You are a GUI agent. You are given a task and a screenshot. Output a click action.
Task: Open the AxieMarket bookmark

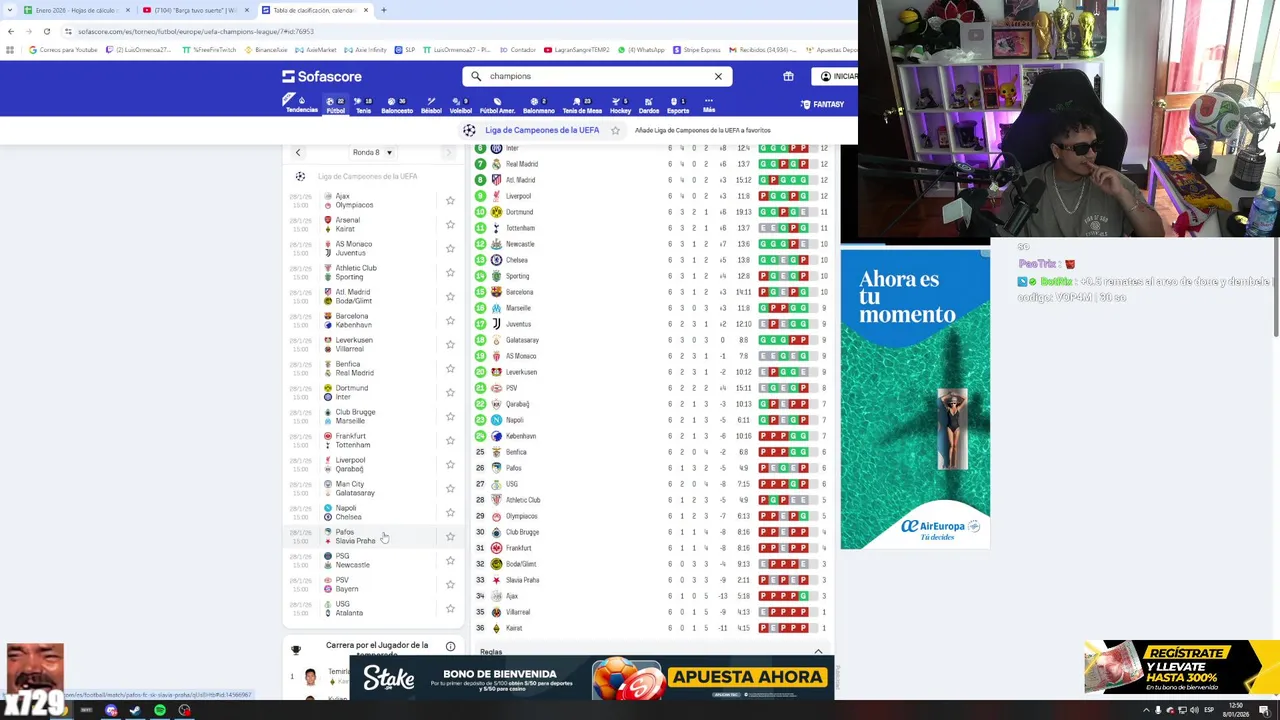(316, 50)
